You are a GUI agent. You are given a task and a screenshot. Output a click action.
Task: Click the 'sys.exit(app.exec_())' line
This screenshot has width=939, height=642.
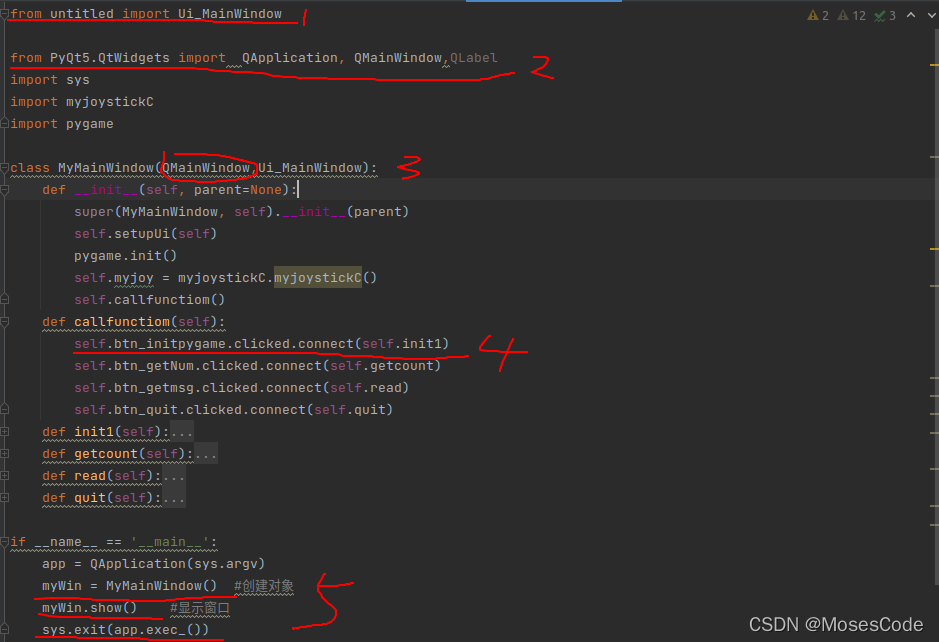click(x=126, y=630)
